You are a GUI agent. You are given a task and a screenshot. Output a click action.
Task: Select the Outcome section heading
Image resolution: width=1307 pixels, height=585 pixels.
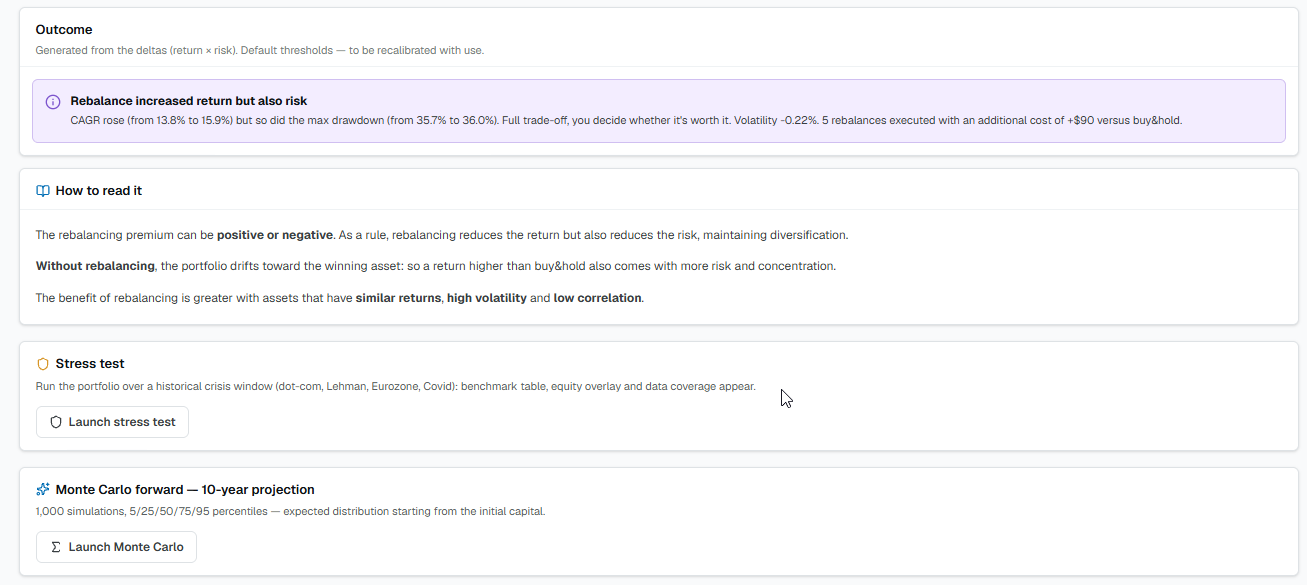(64, 30)
